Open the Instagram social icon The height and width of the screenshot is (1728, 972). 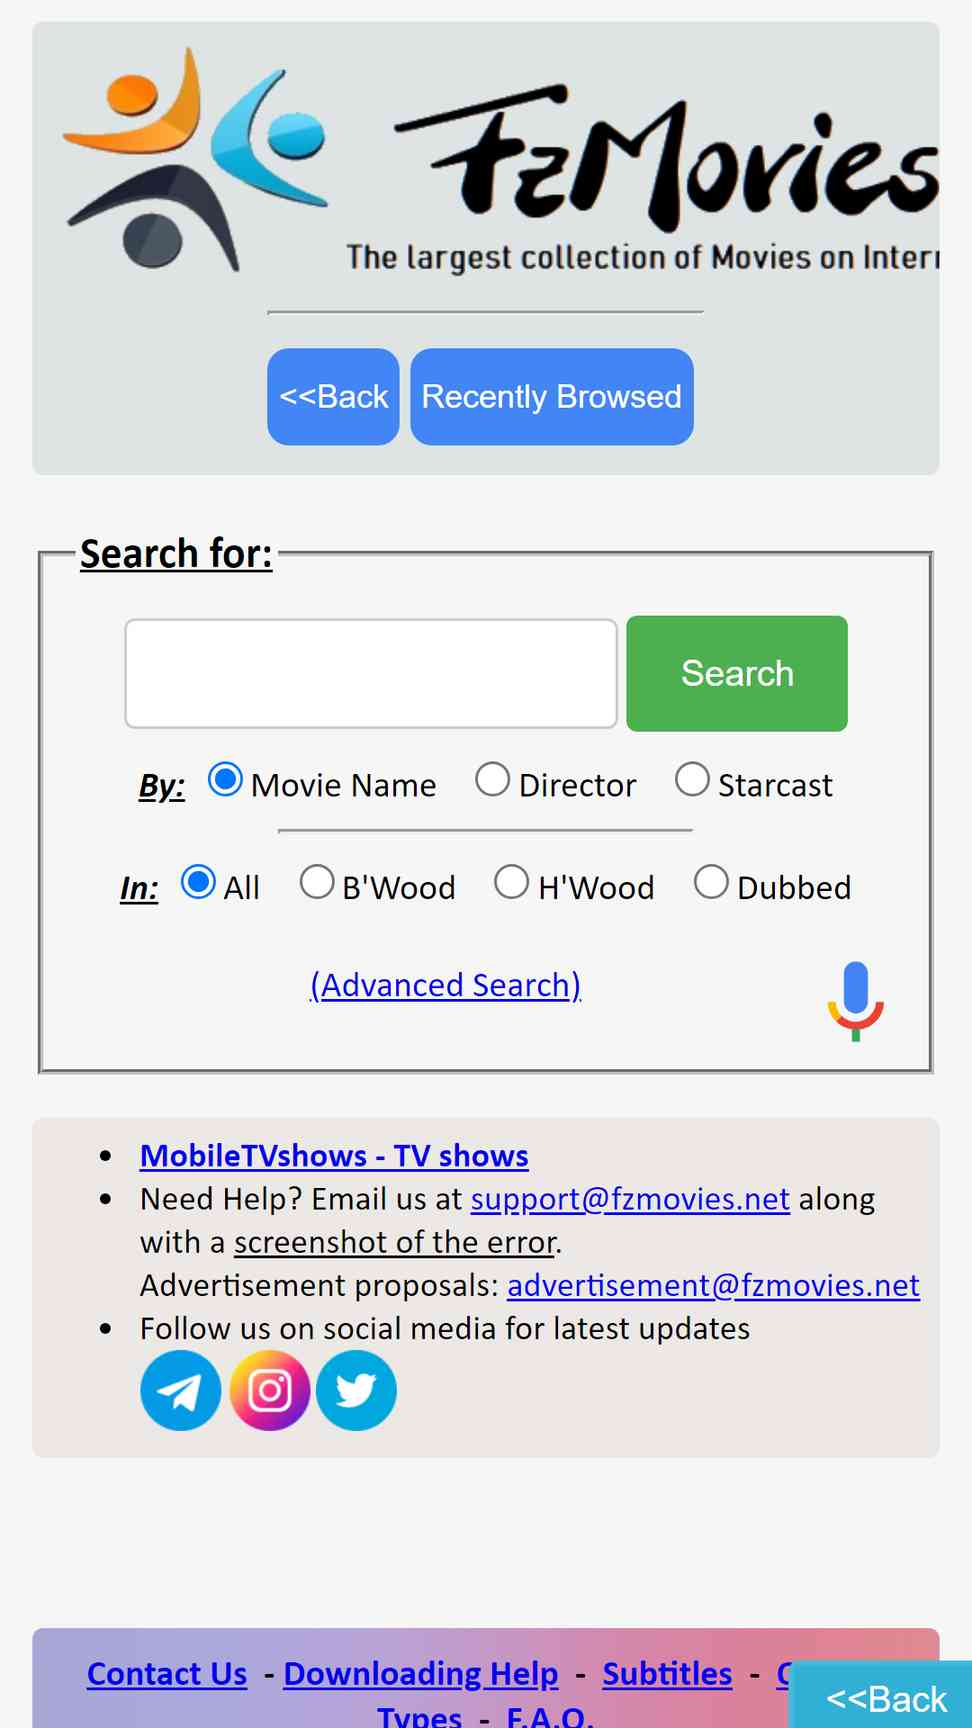point(269,1390)
